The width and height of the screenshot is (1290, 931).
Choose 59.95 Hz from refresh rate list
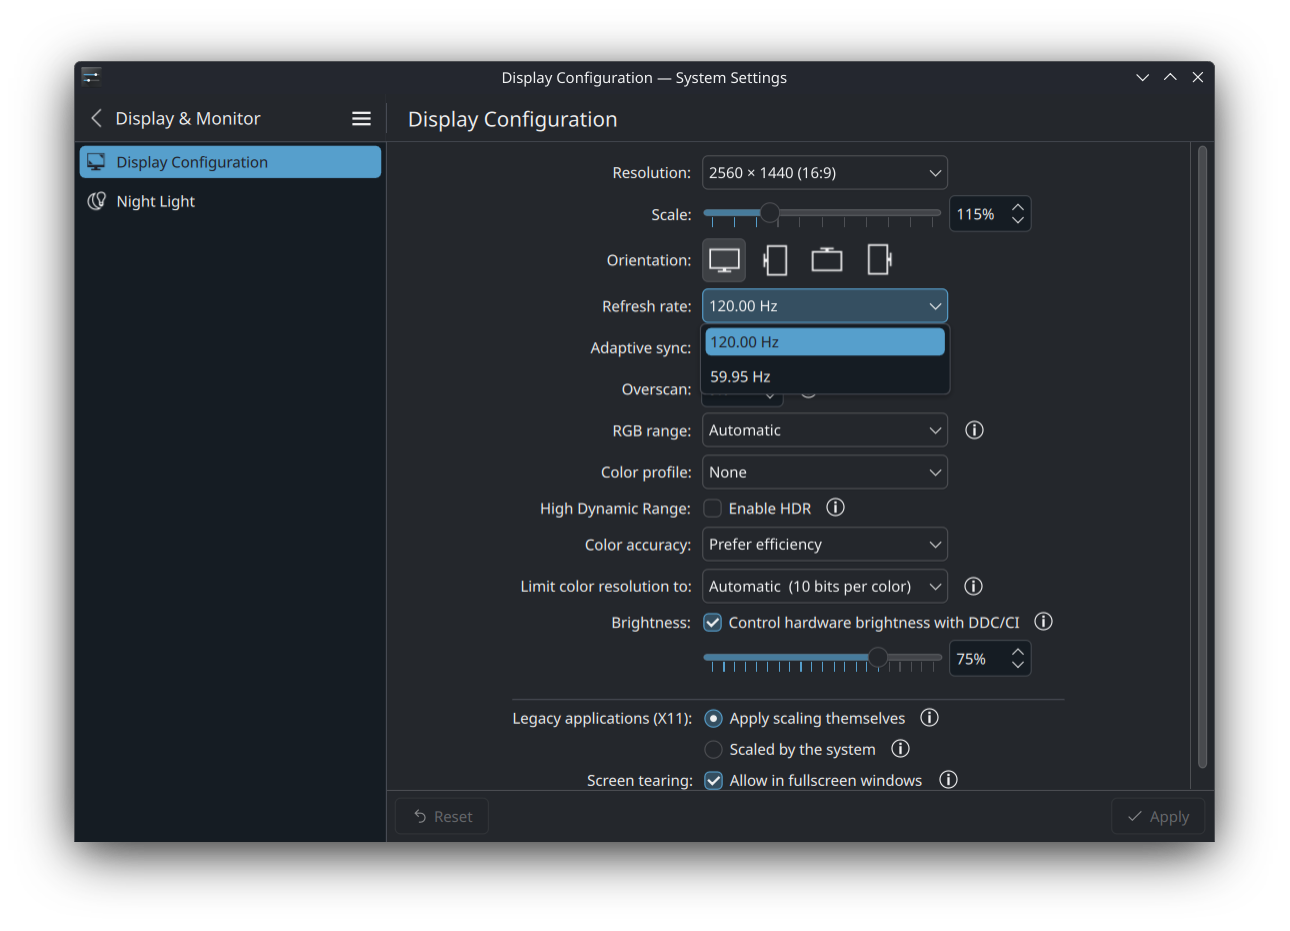click(x=825, y=377)
